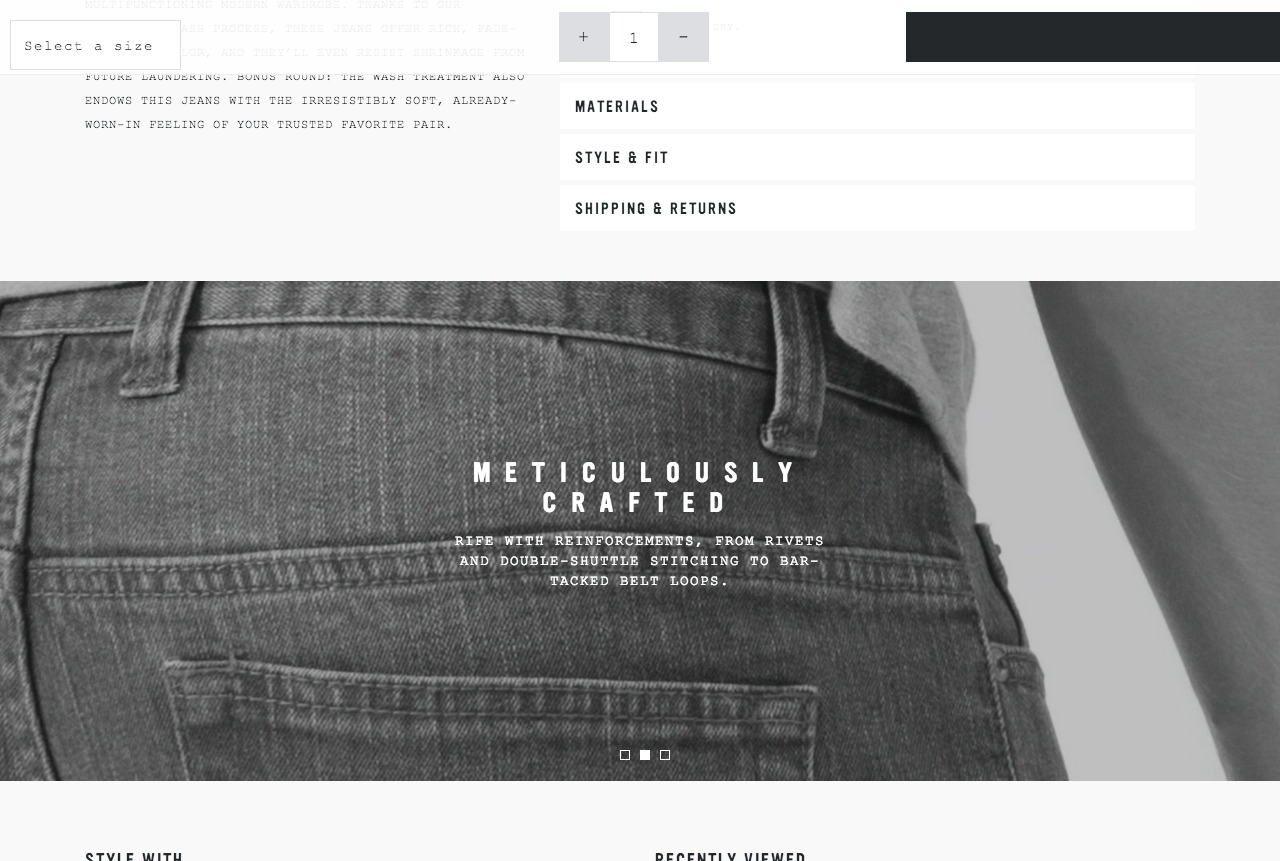Screen dimensions: 1280x861
Task: Click the Meticulously Crafted slide heading
Action: 637,487
